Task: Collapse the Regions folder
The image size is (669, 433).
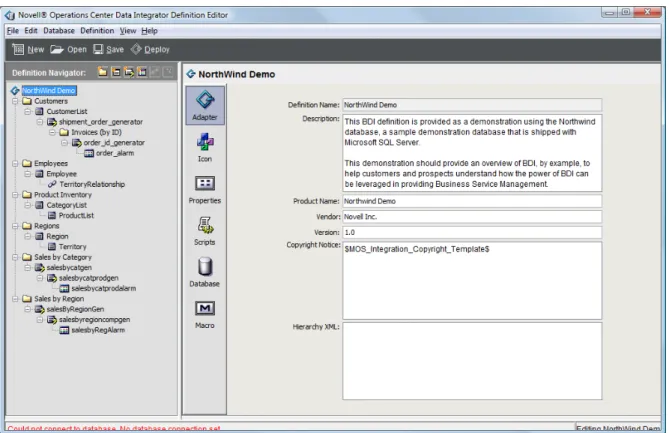Action: pyautogui.click(x=15, y=226)
